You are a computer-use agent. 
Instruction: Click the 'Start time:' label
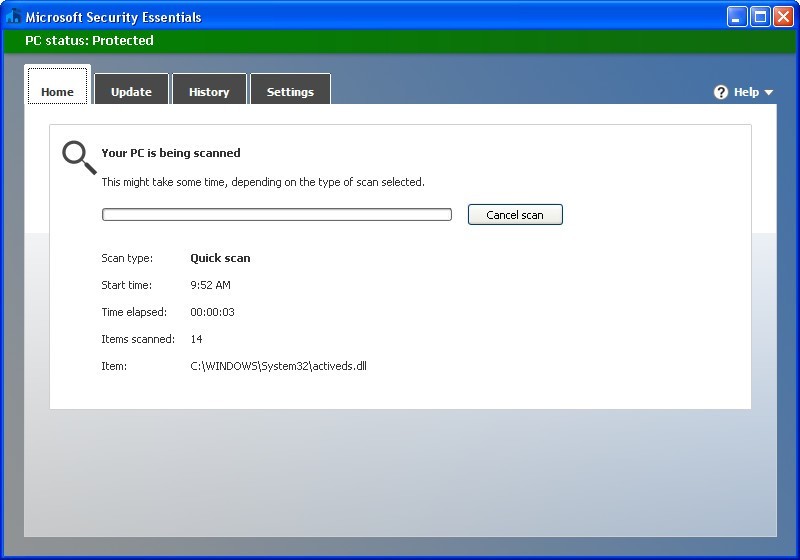127,285
